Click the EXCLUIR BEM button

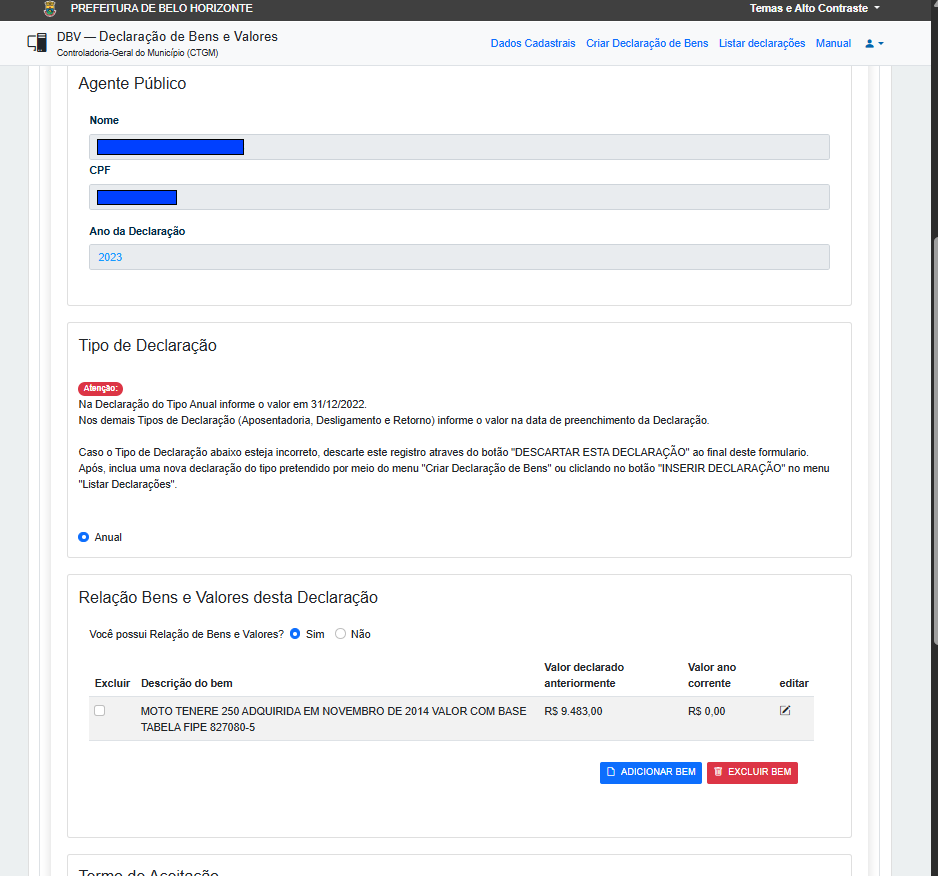click(x=752, y=772)
